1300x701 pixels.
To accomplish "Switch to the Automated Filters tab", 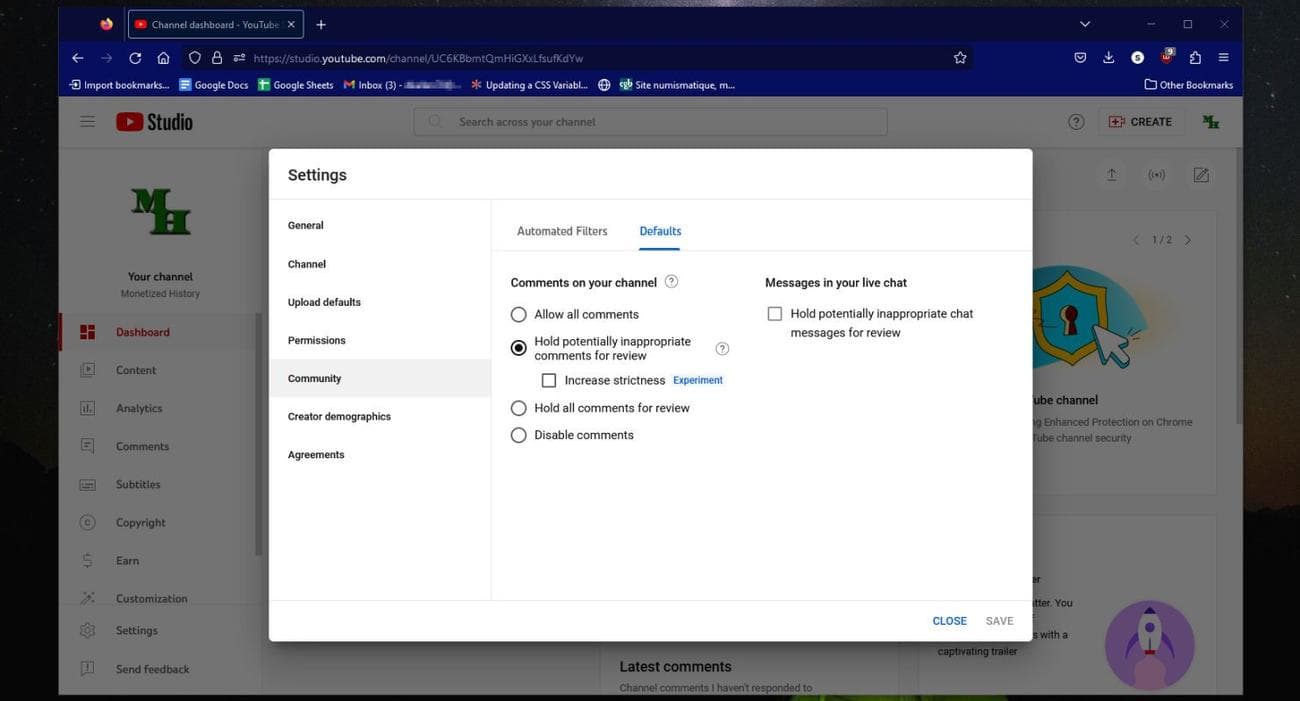I will click(x=562, y=231).
